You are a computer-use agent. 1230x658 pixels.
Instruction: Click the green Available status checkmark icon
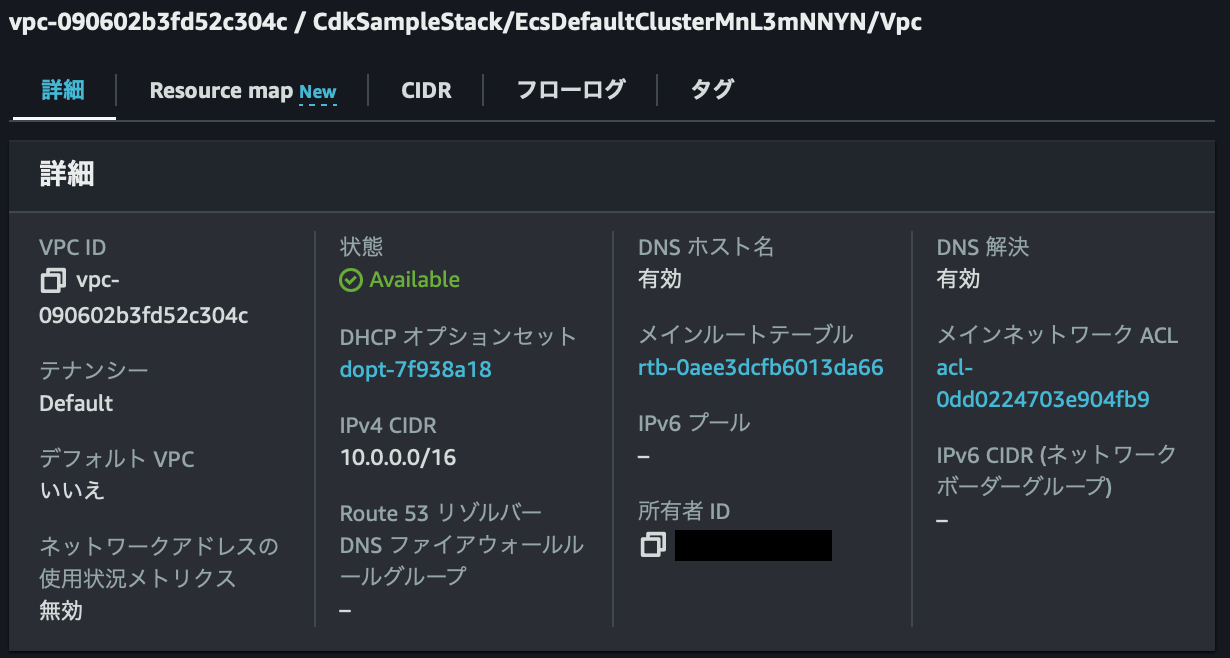tap(350, 279)
